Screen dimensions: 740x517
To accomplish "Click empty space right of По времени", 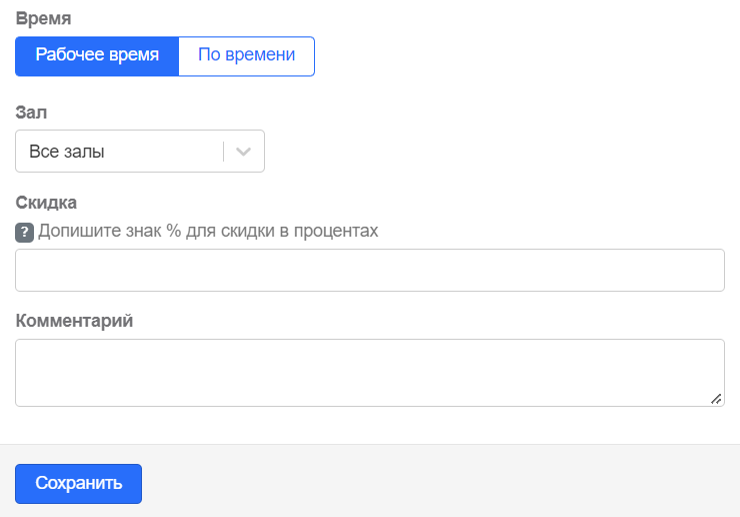I will tap(519, 56).
